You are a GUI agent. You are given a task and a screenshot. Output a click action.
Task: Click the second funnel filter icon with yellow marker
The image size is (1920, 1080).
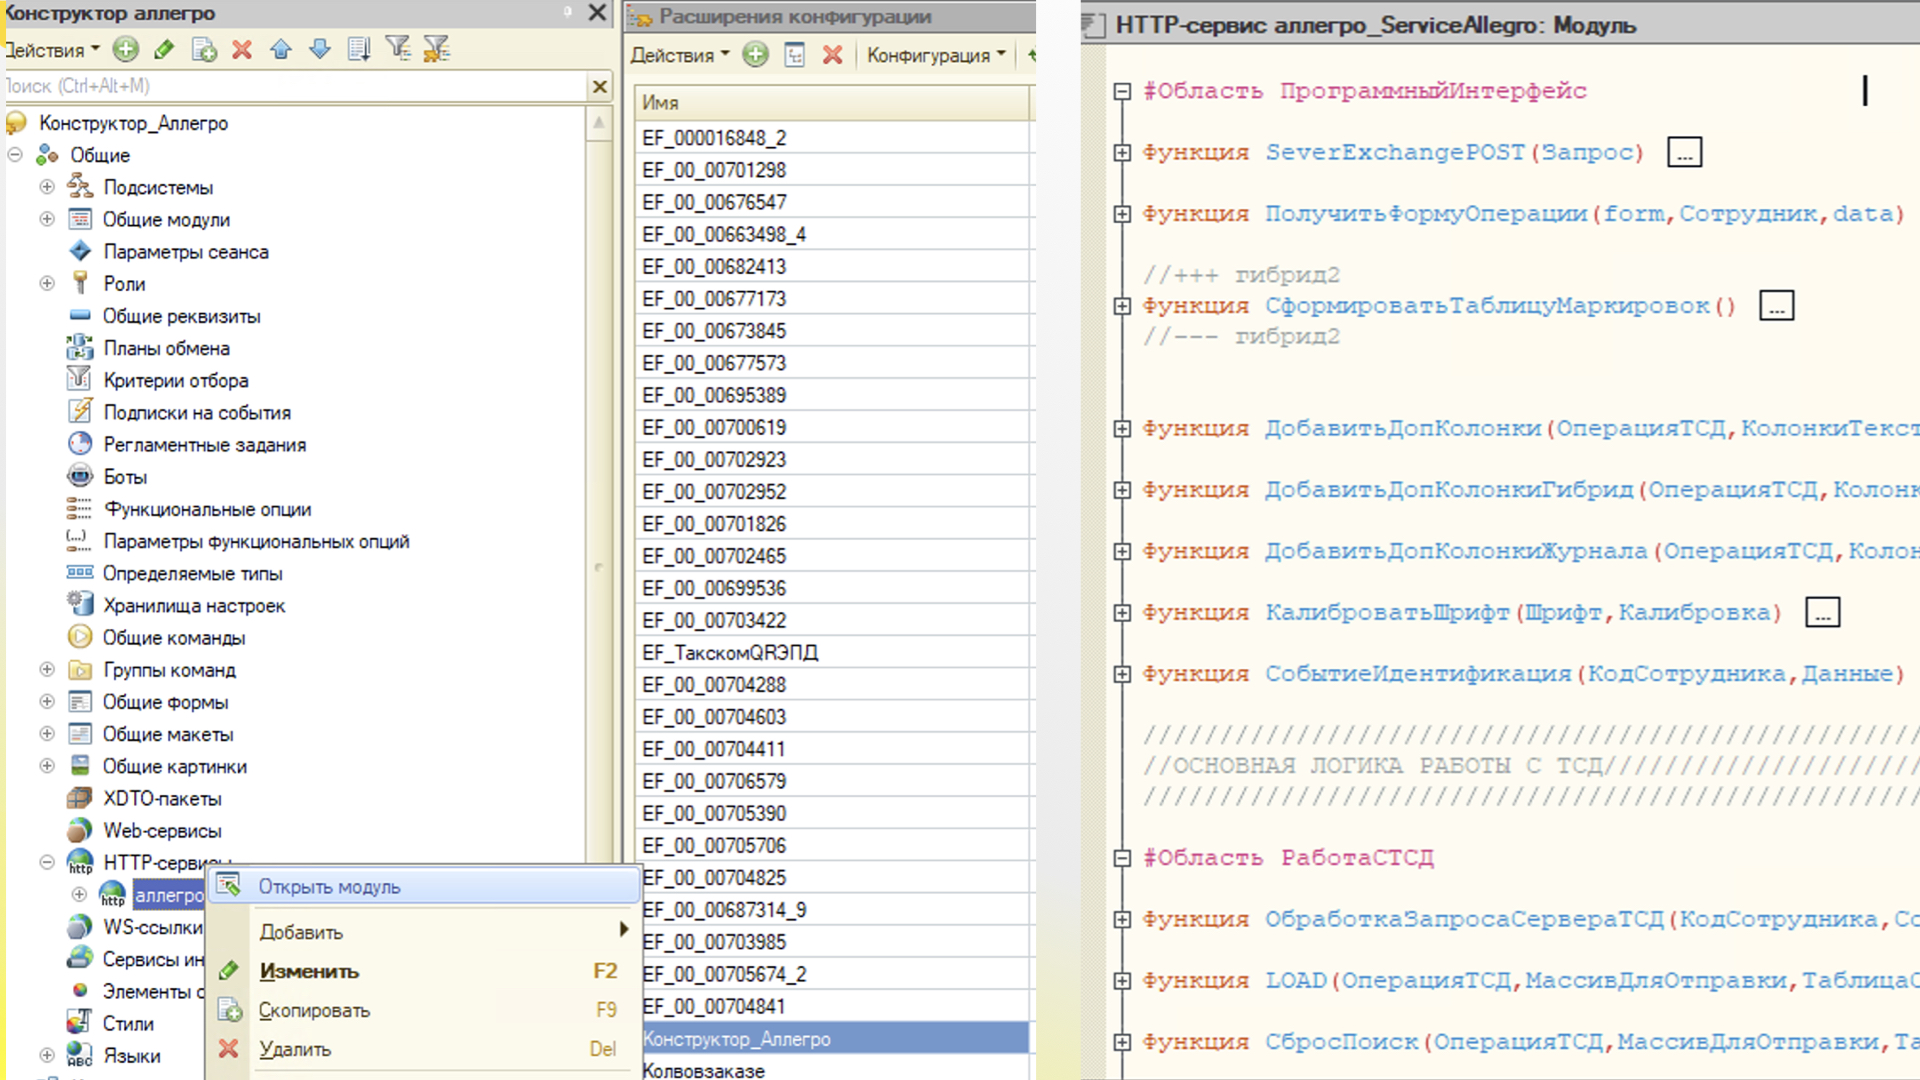click(437, 48)
